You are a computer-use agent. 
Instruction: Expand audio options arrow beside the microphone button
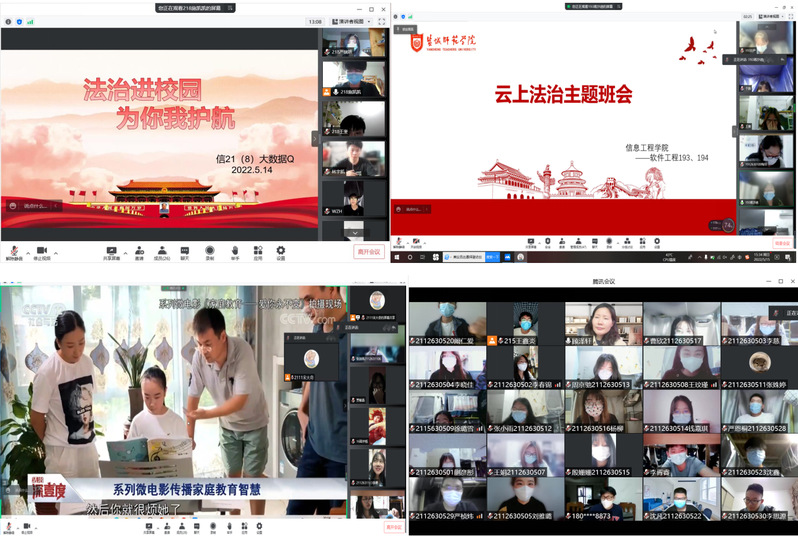[26, 249]
